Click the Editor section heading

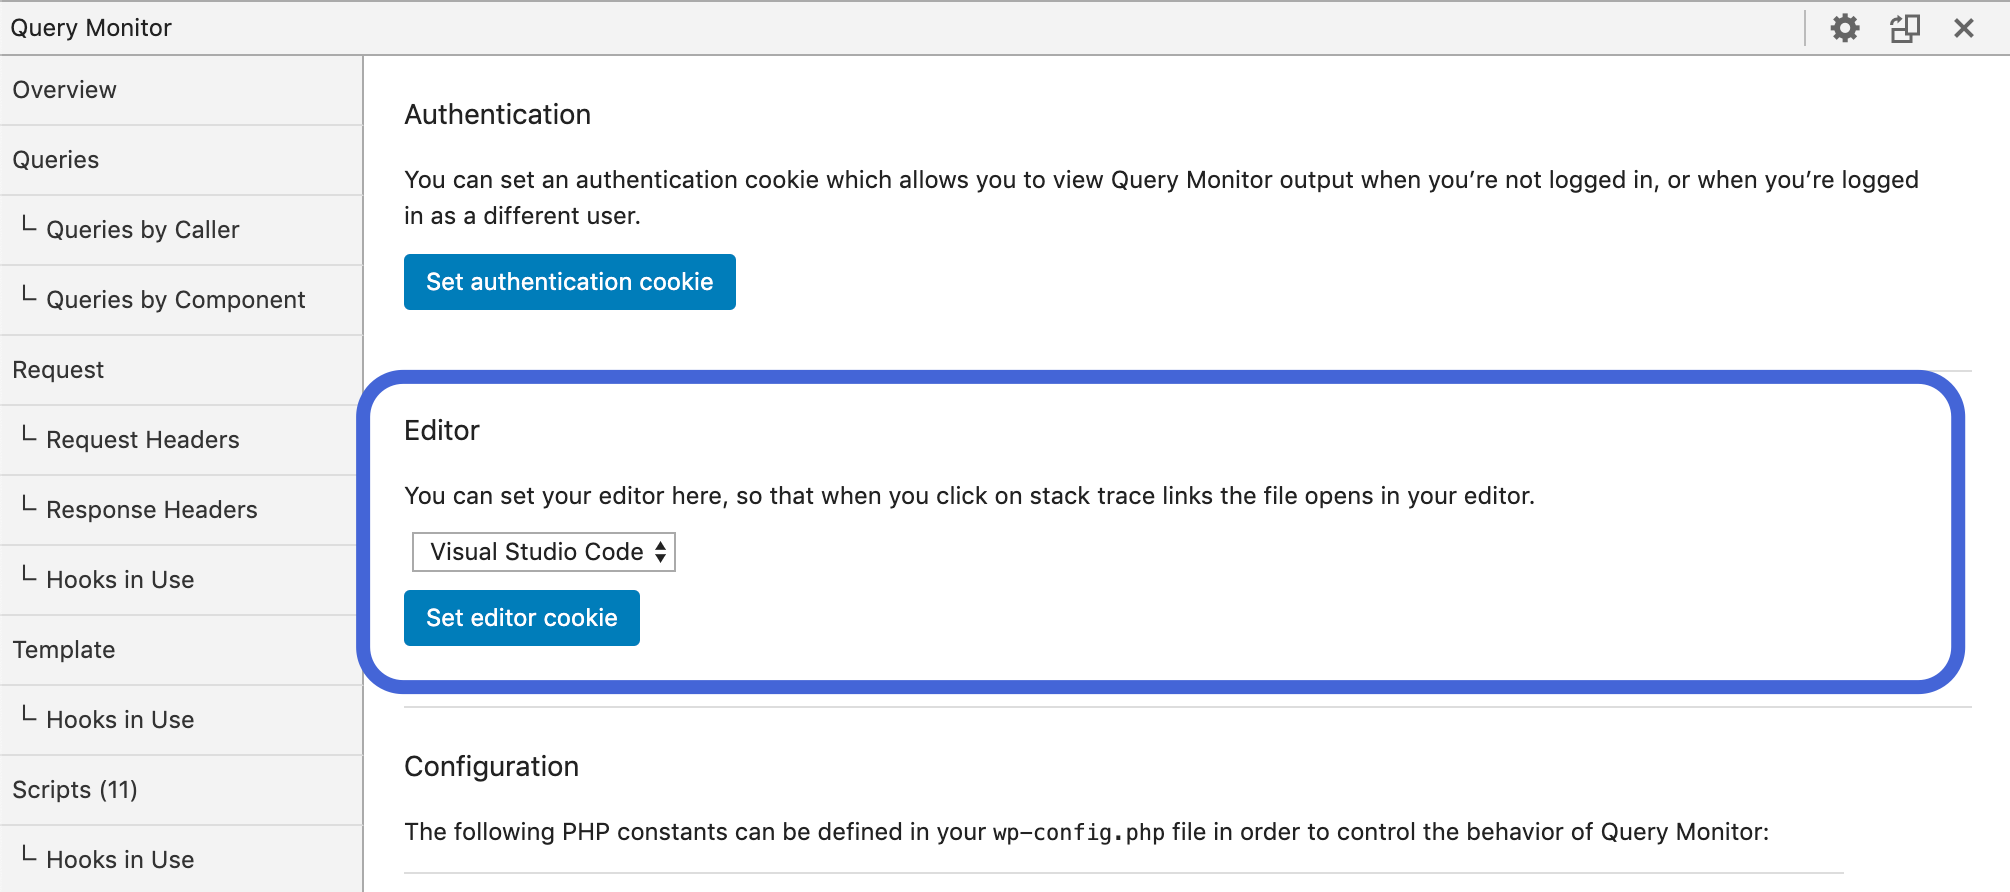point(442,430)
